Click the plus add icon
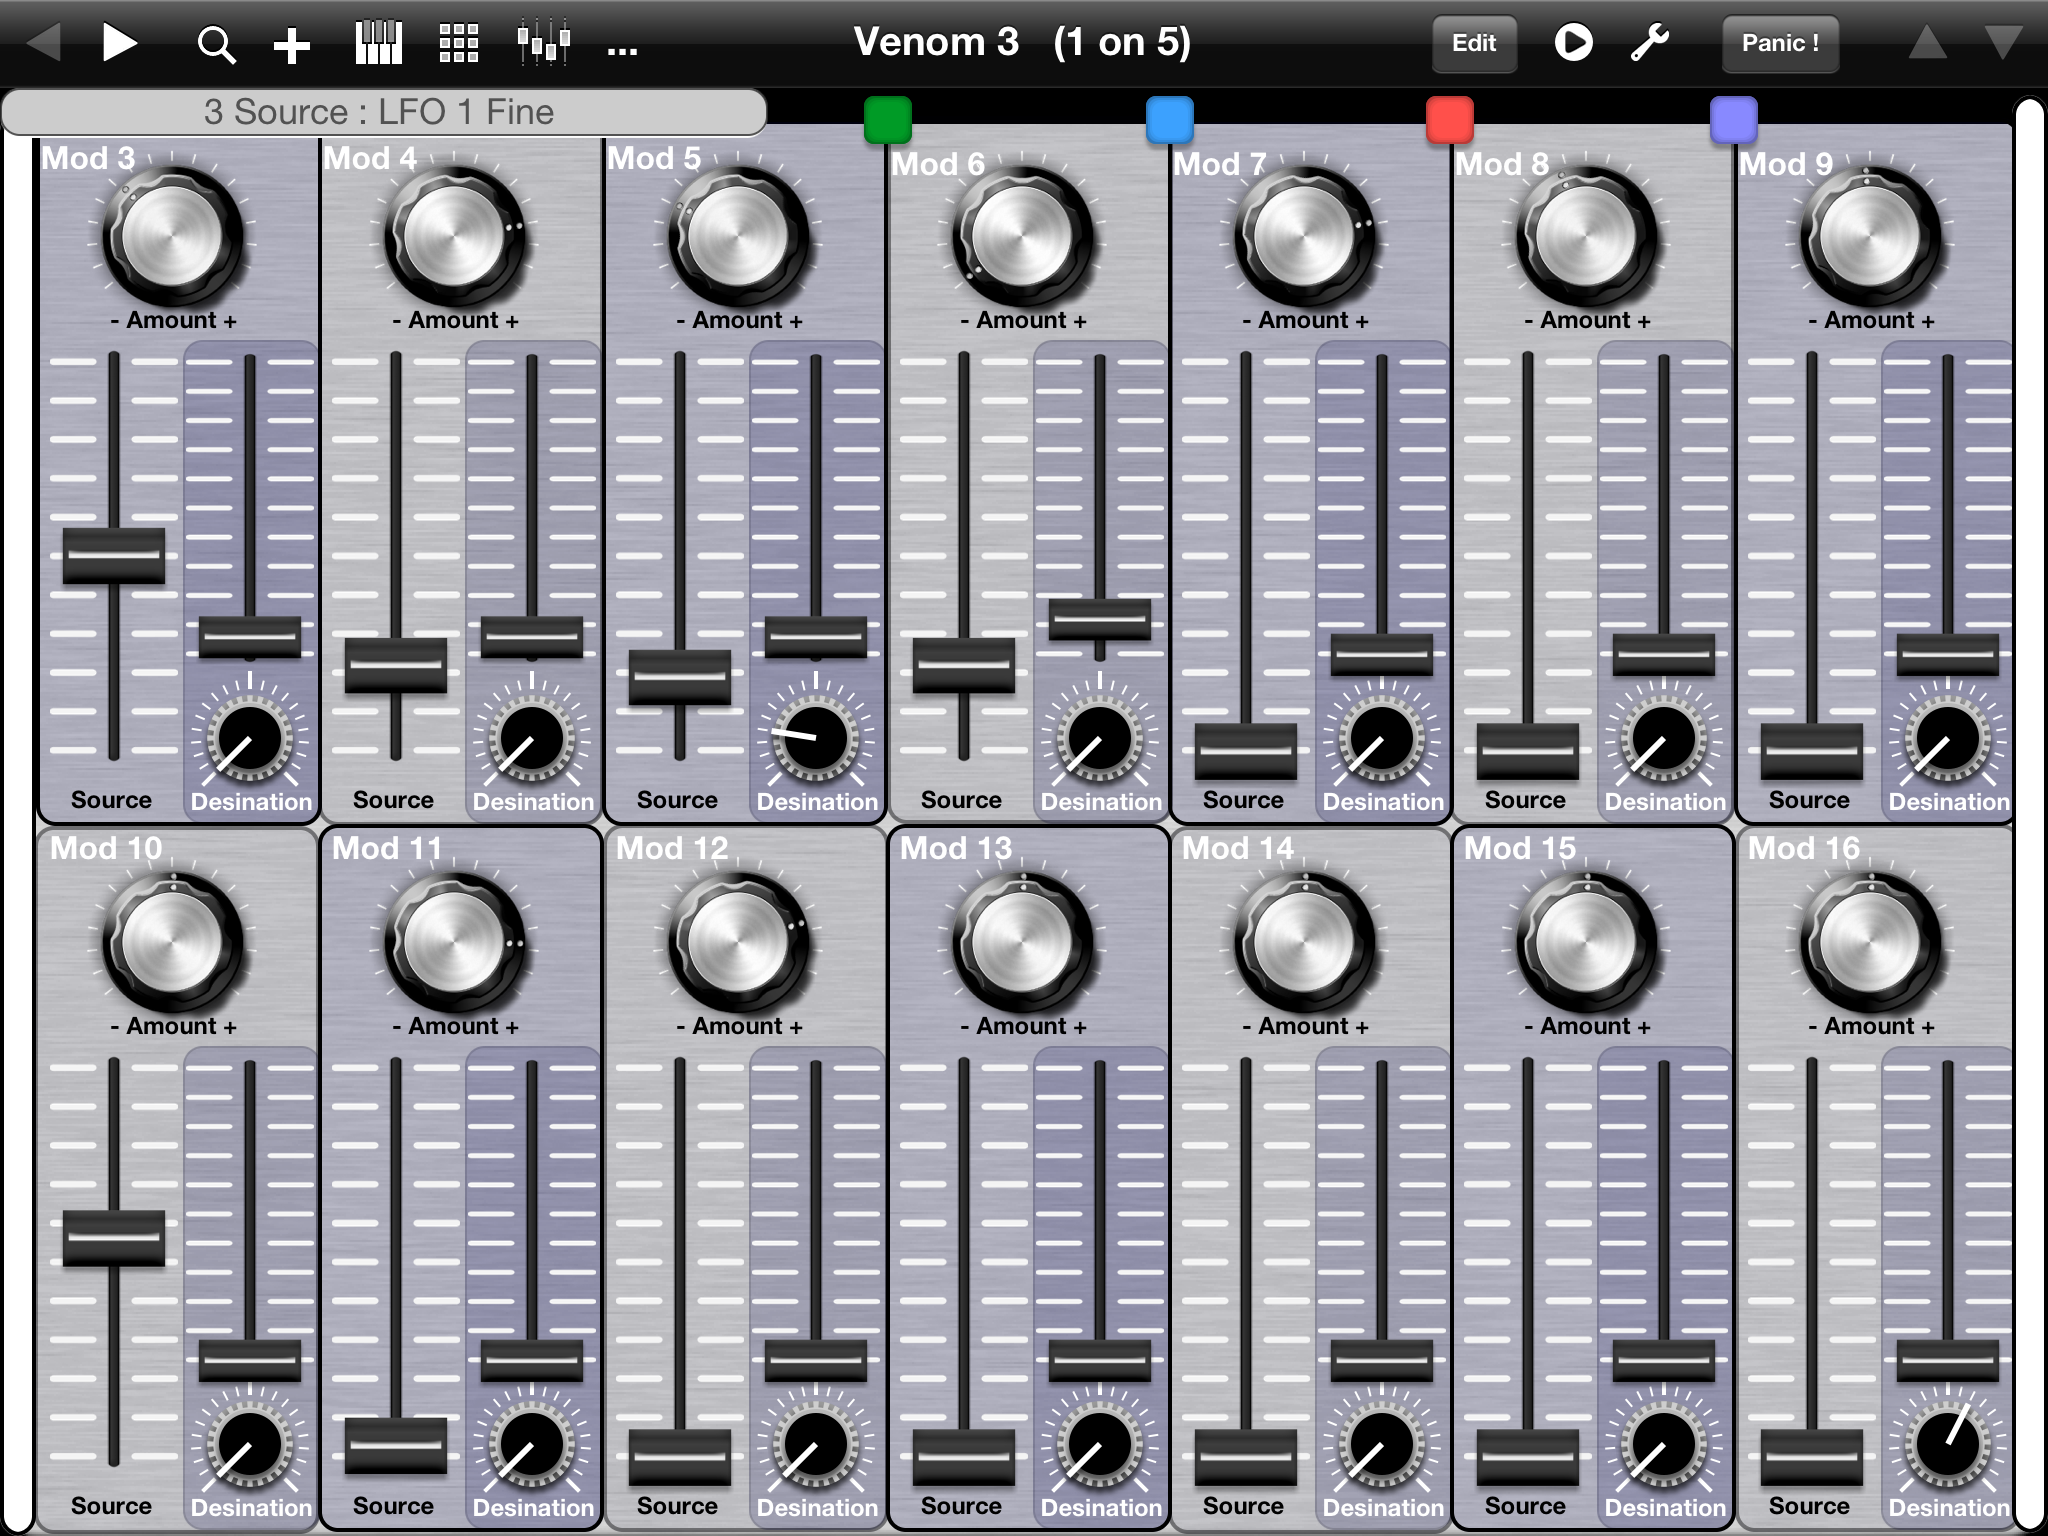The image size is (2048, 1536). tap(292, 45)
